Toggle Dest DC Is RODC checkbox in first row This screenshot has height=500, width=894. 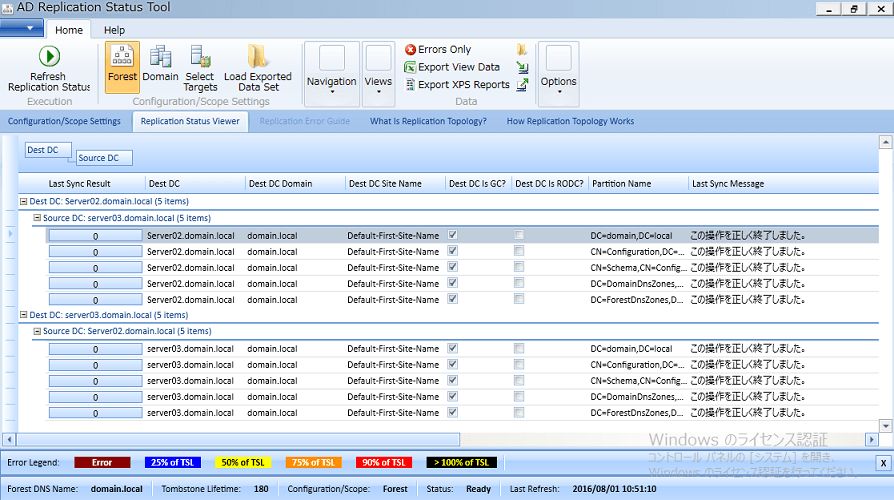click(519, 236)
